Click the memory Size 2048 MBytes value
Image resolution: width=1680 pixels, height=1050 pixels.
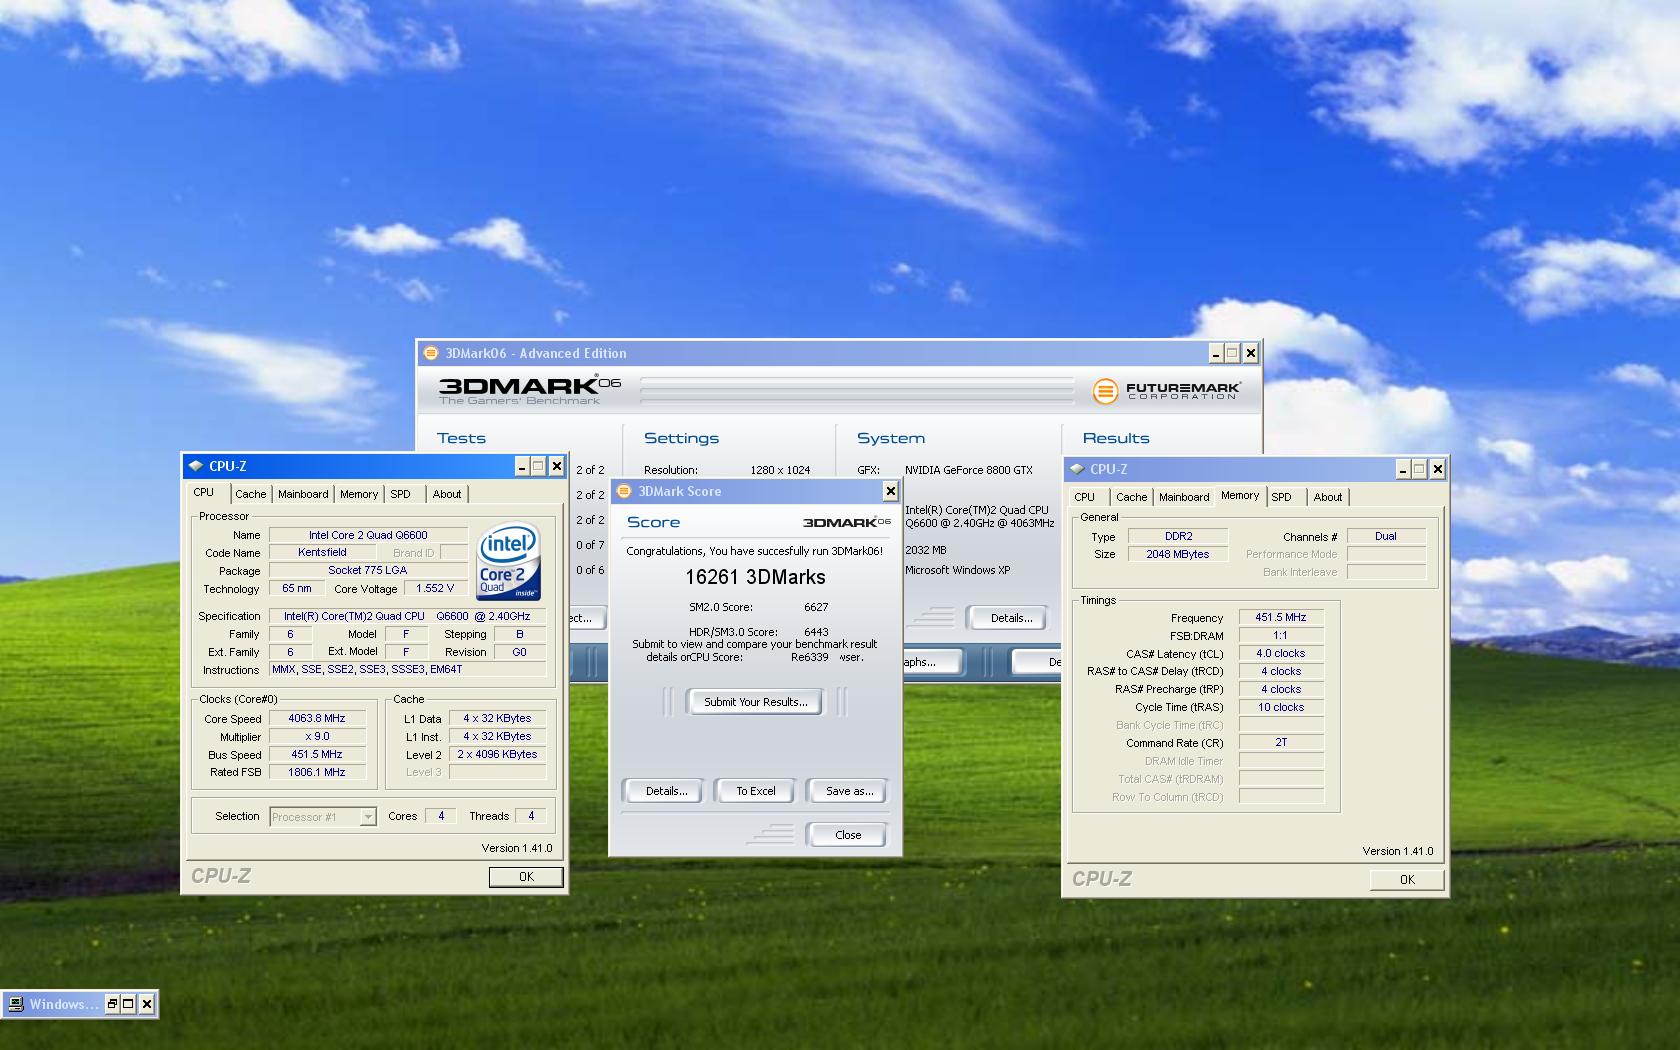point(1178,554)
